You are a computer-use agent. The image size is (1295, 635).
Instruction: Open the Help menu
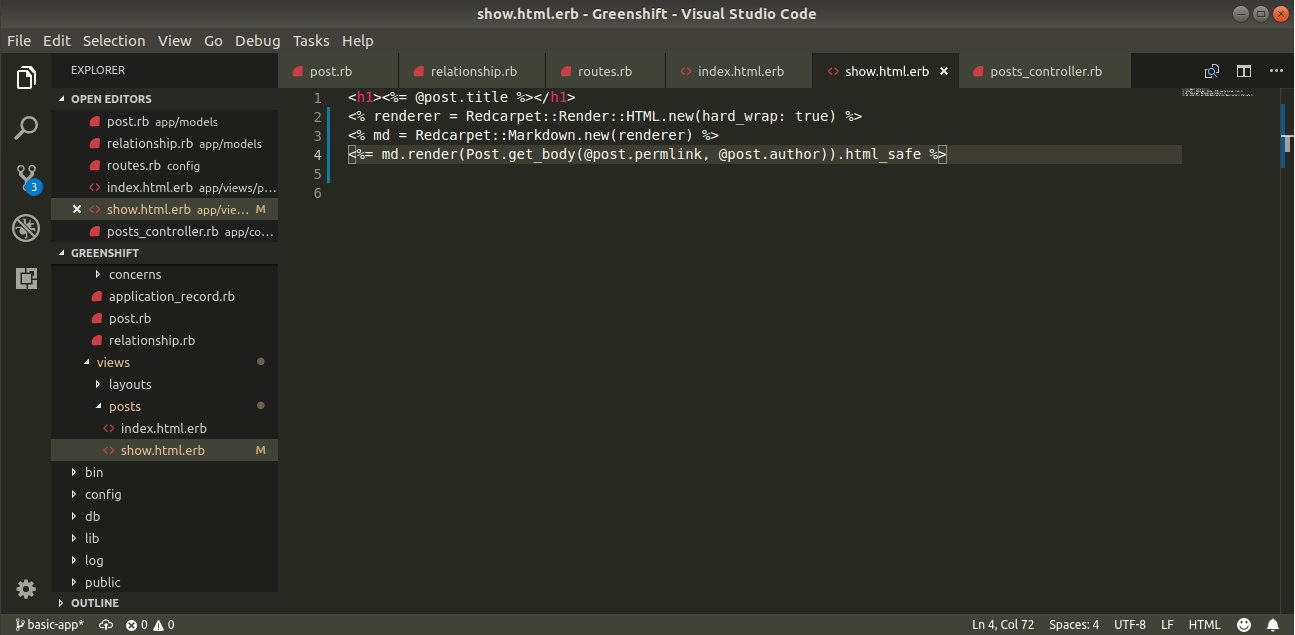click(358, 41)
